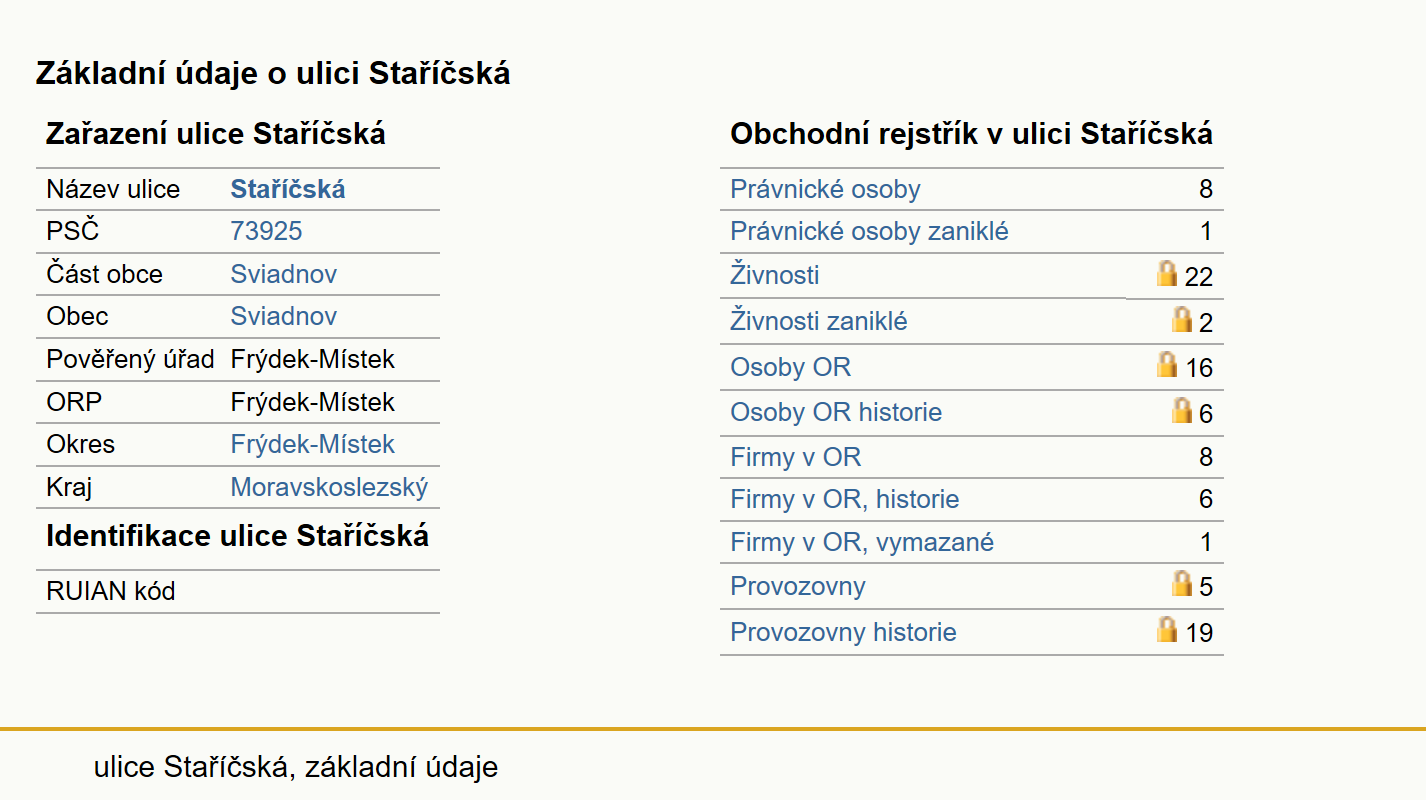This screenshot has width=1426, height=800.
Task: Open the Osoby OR historie link
Action: pos(836,412)
